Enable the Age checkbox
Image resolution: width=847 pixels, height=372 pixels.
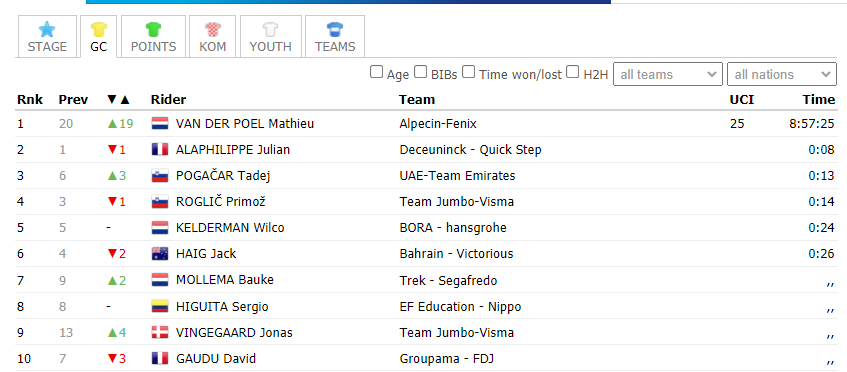tap(376, 72)
